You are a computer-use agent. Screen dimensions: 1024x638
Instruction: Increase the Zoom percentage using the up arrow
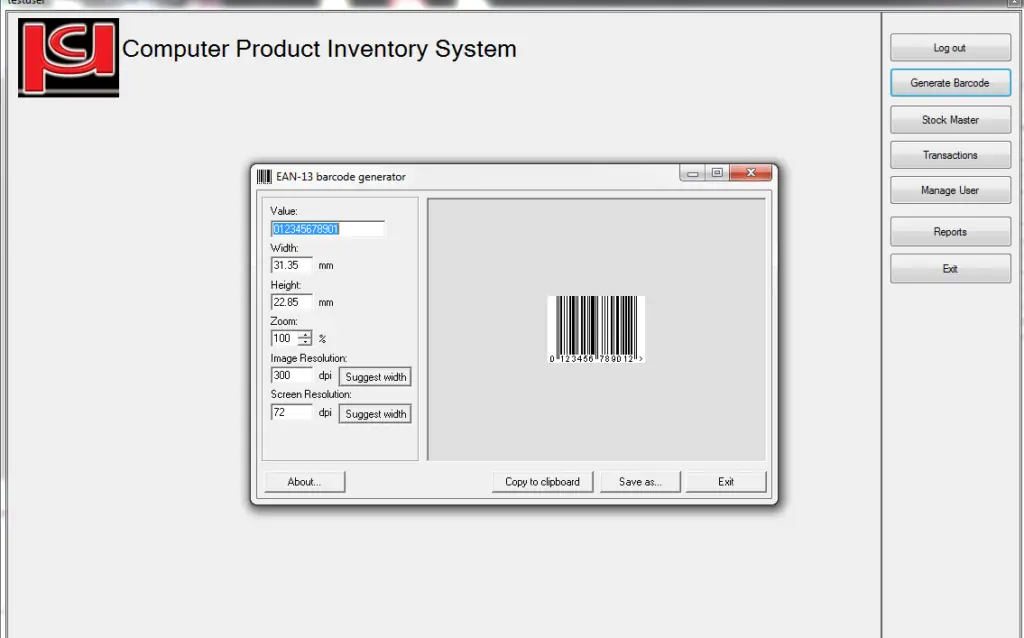(x=307, y=334)
